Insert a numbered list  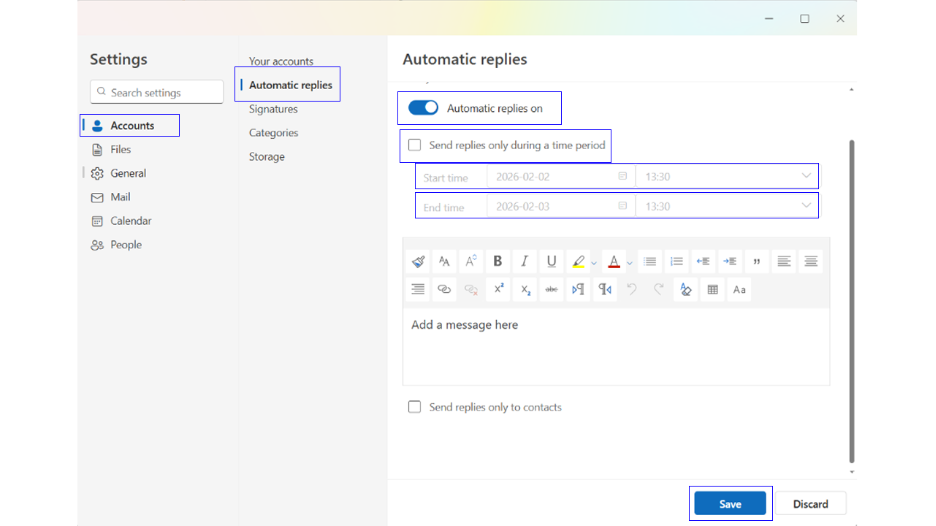676,261
